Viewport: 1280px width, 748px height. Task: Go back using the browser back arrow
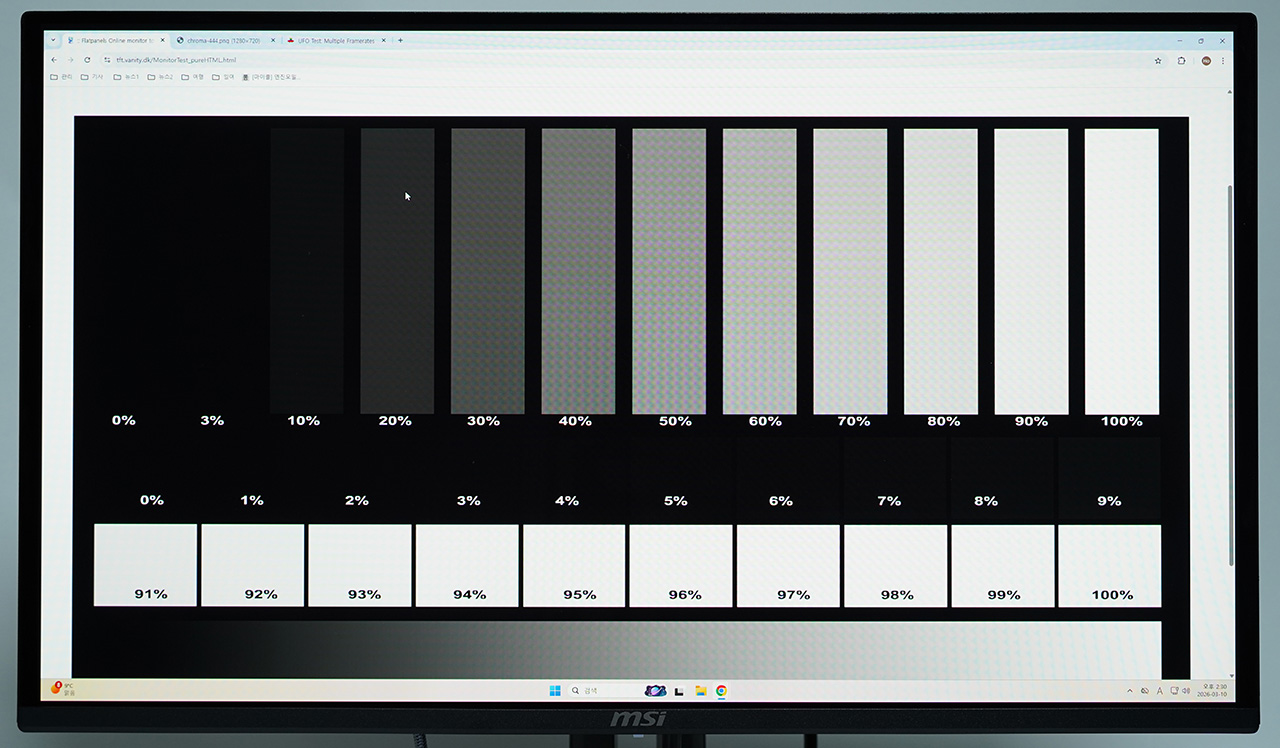point(53,60)
